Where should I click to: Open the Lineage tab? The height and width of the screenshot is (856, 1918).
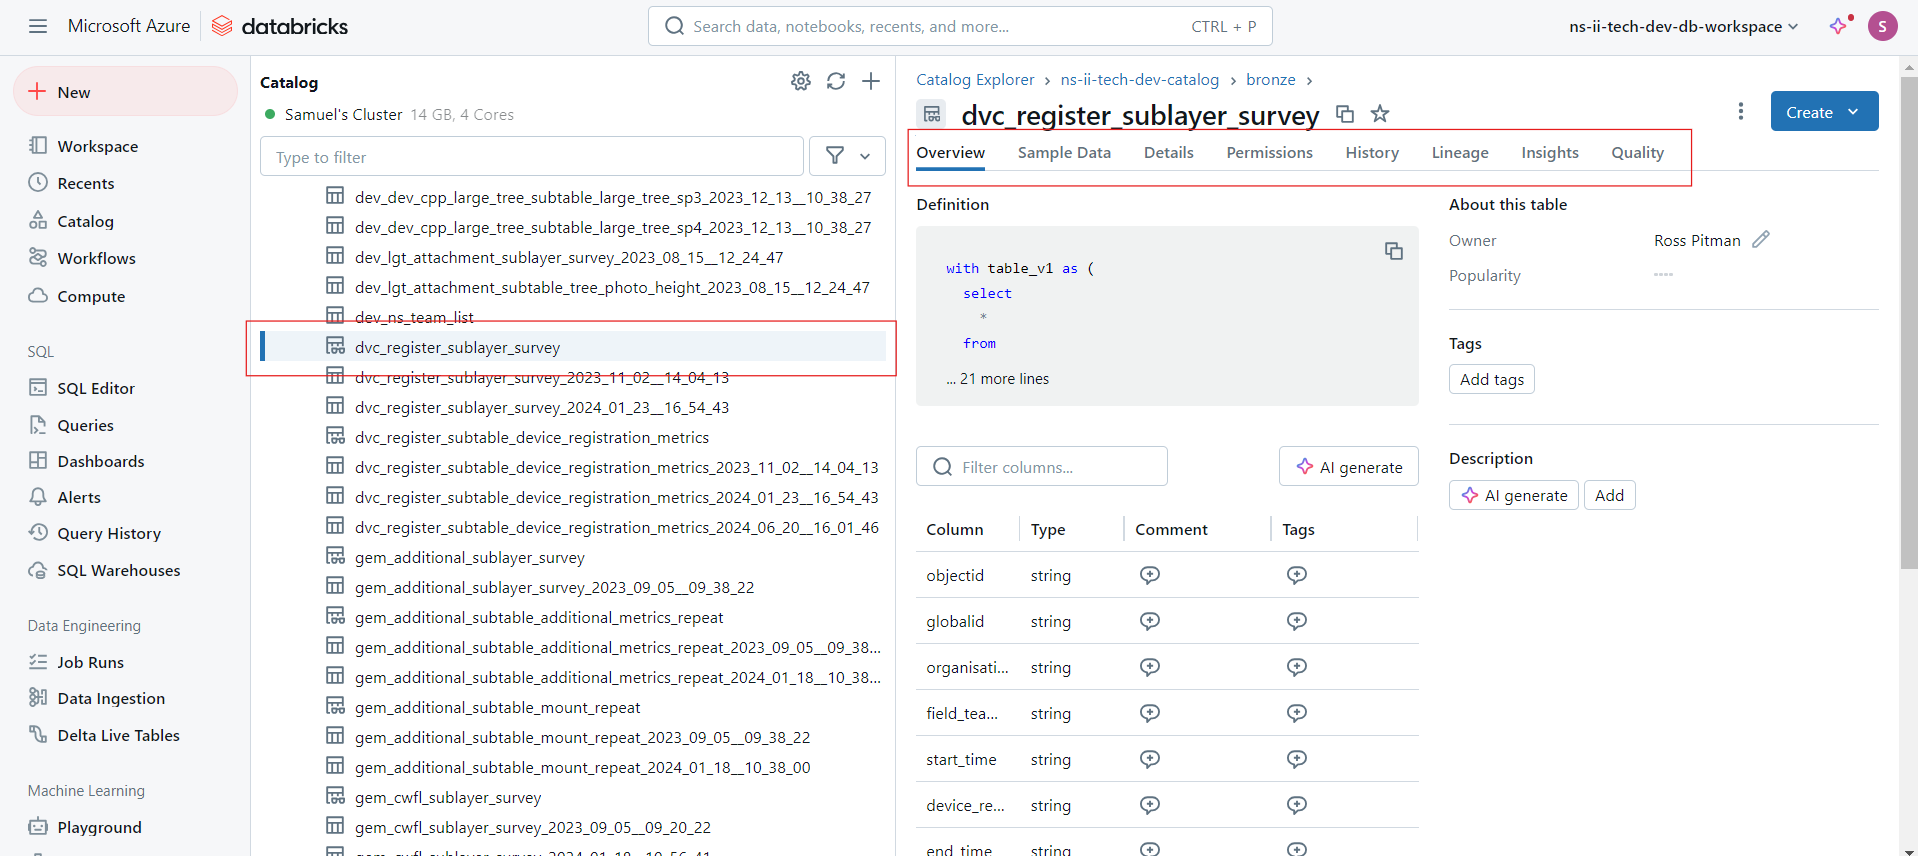click(x=1459, y=153)
